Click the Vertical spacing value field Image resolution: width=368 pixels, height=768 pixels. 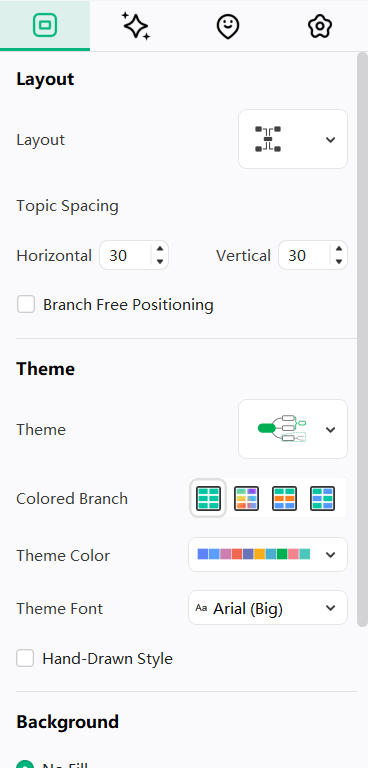coord(304,255)
